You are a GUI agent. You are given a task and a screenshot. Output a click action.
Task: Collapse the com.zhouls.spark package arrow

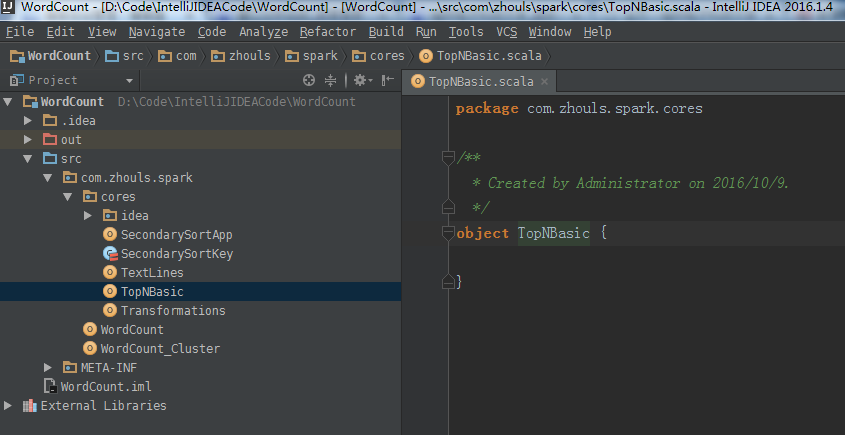[47, 177]
